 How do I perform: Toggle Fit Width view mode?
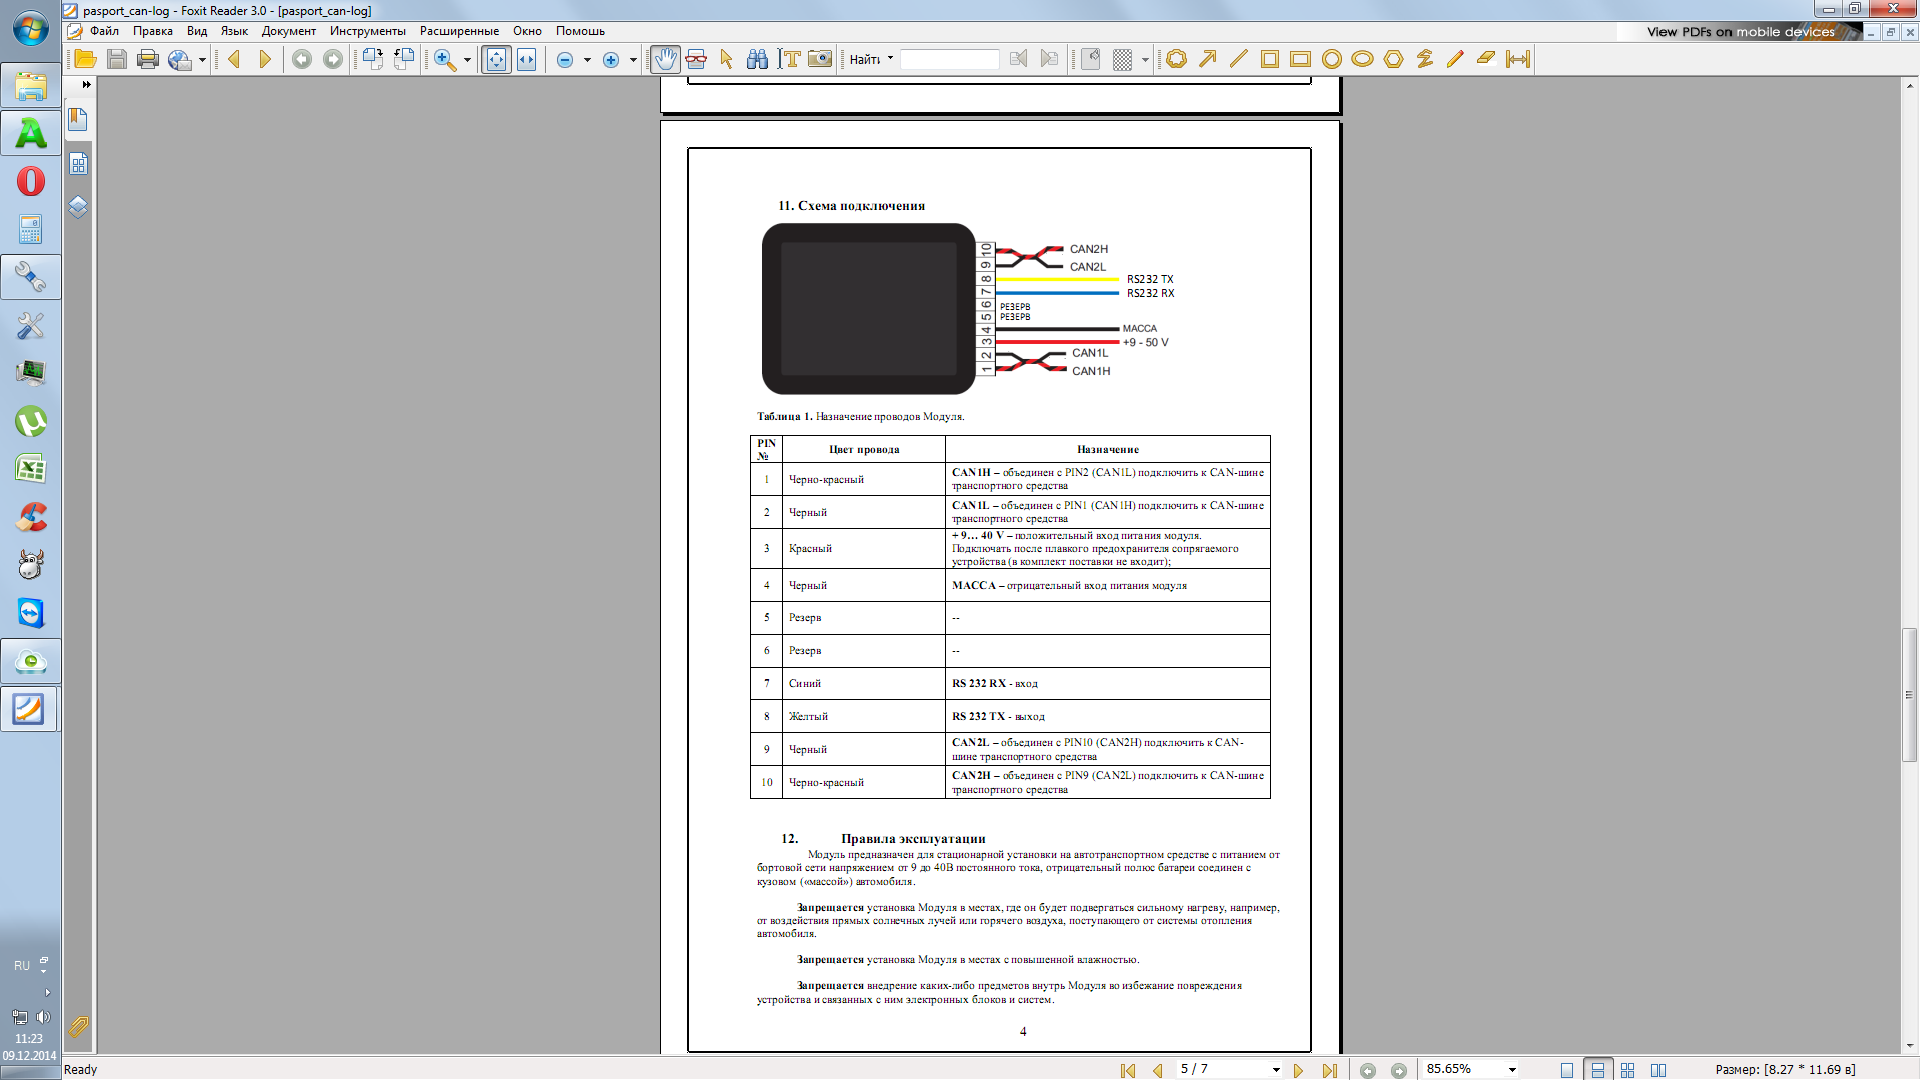(x=526, y=59)
